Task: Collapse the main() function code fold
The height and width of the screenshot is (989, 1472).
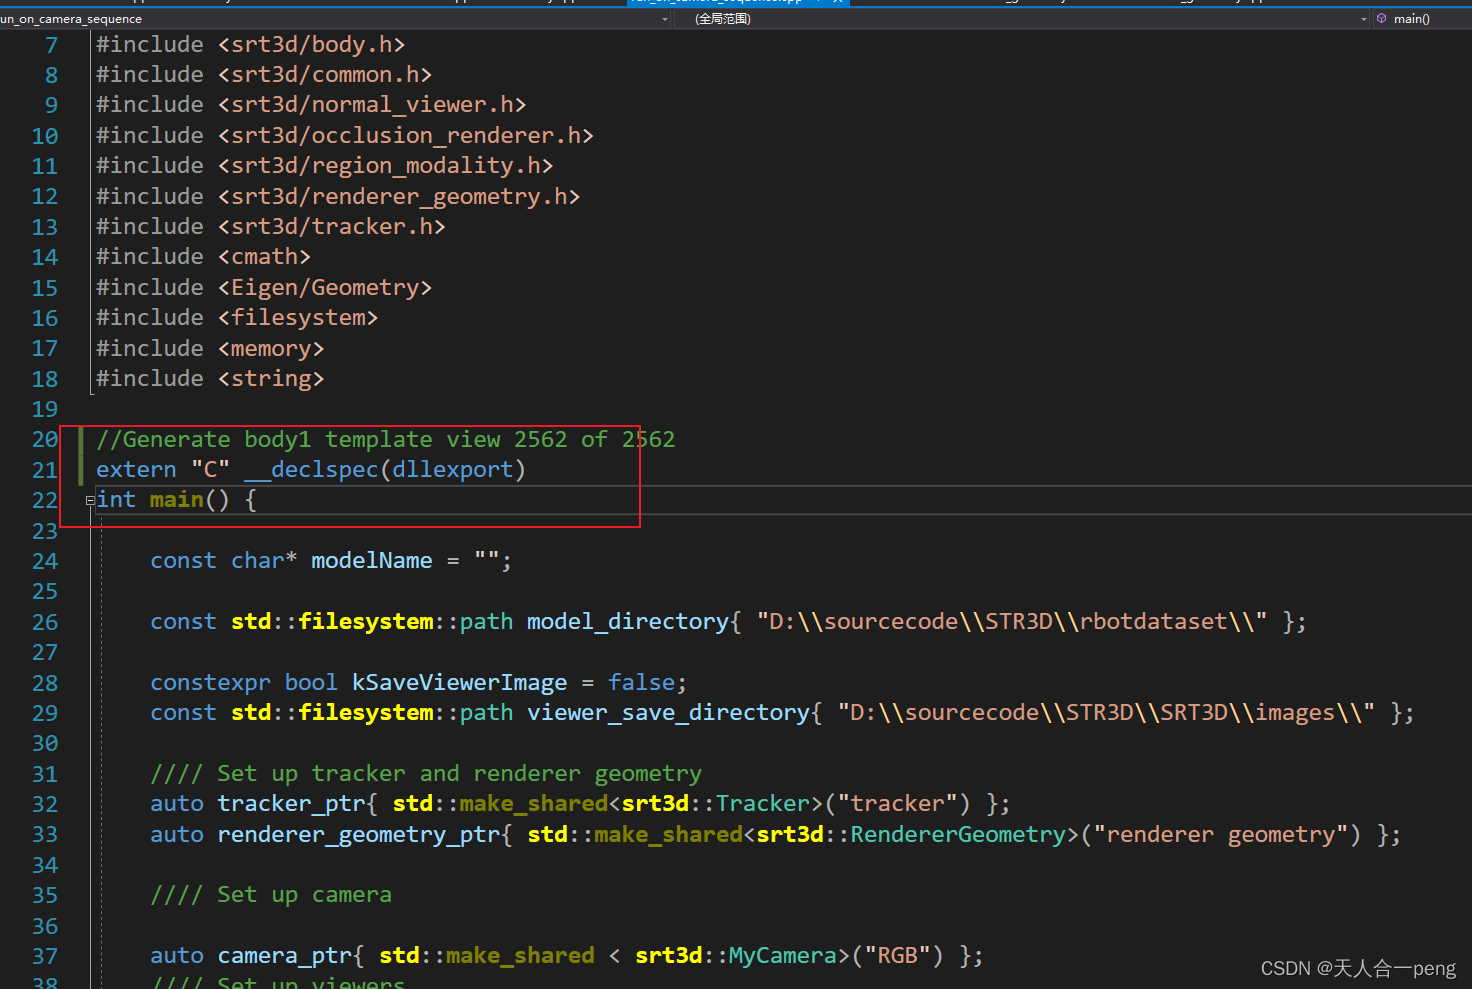Action: click(89, 500)
